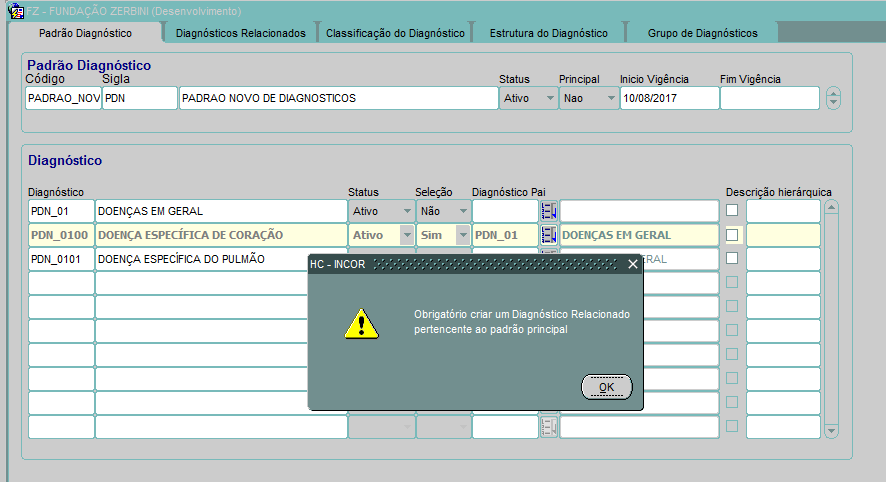Screen dimensions: 886x482
Task: Click Inicio Vigência field 10/08/2017
Action: [670, 98]
